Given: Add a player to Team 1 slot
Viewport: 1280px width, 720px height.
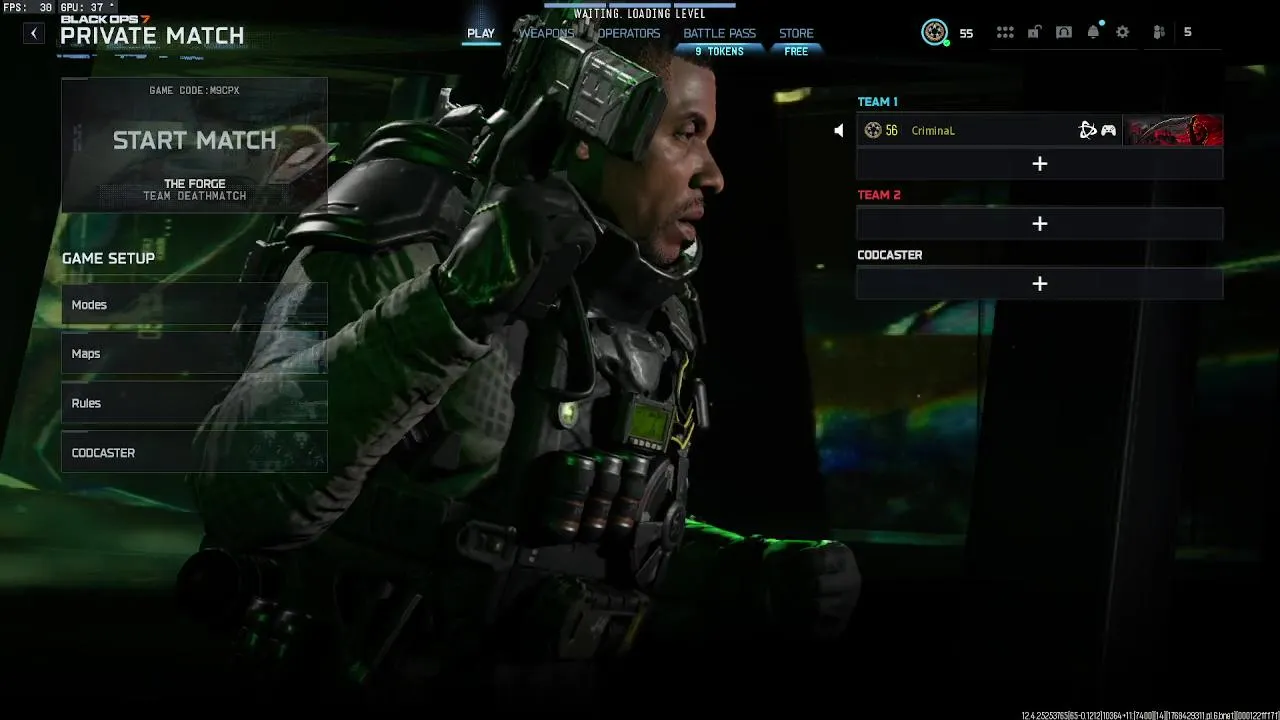Looking at the screenshot, I should point(1040,164).
